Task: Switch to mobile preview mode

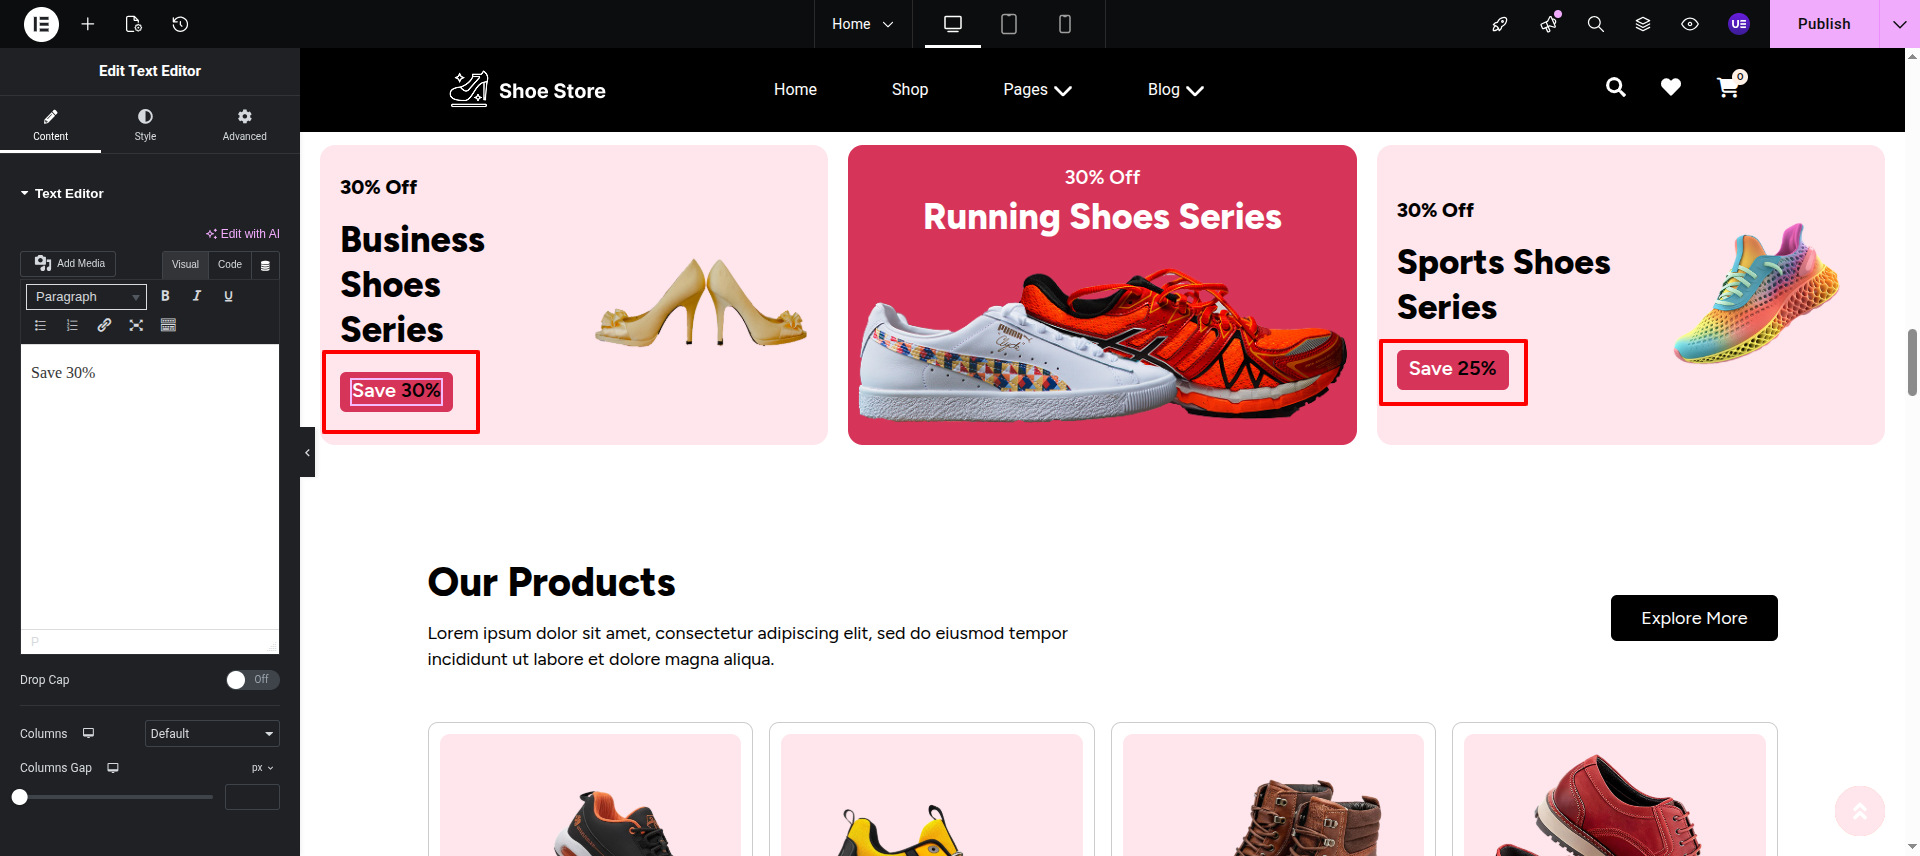Action: 1064,24
